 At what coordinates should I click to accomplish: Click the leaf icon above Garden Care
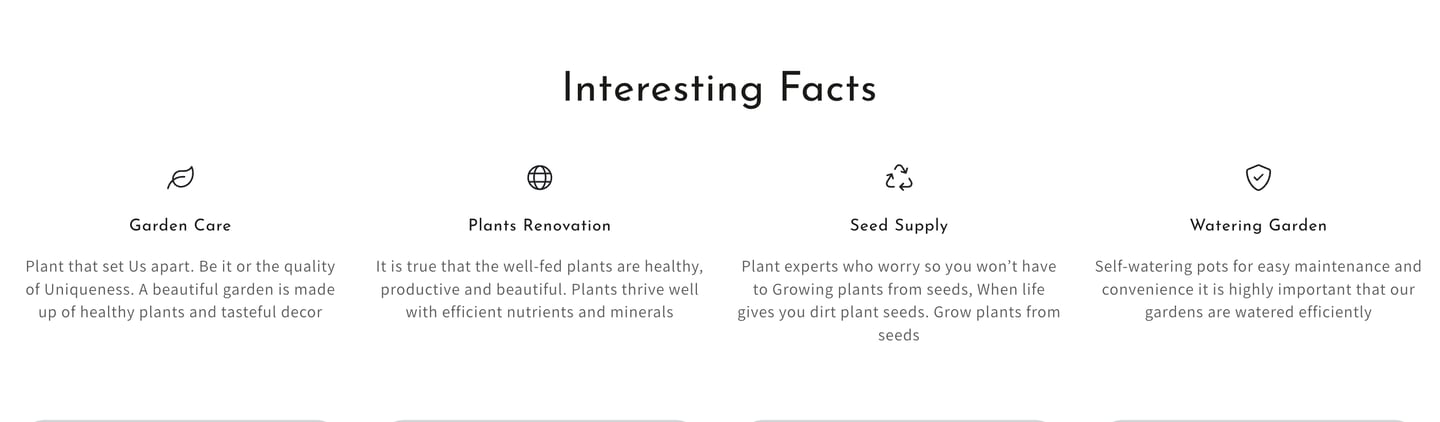click(x=180, y=178)
